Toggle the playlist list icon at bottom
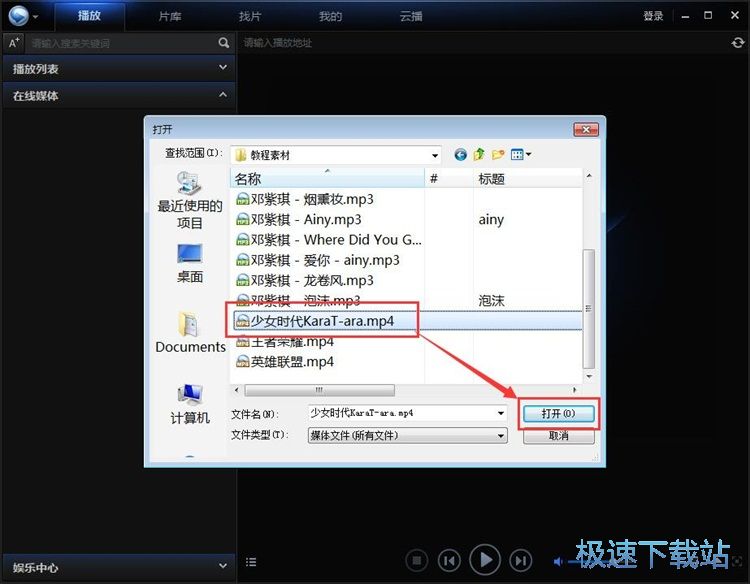 (251, 562)
